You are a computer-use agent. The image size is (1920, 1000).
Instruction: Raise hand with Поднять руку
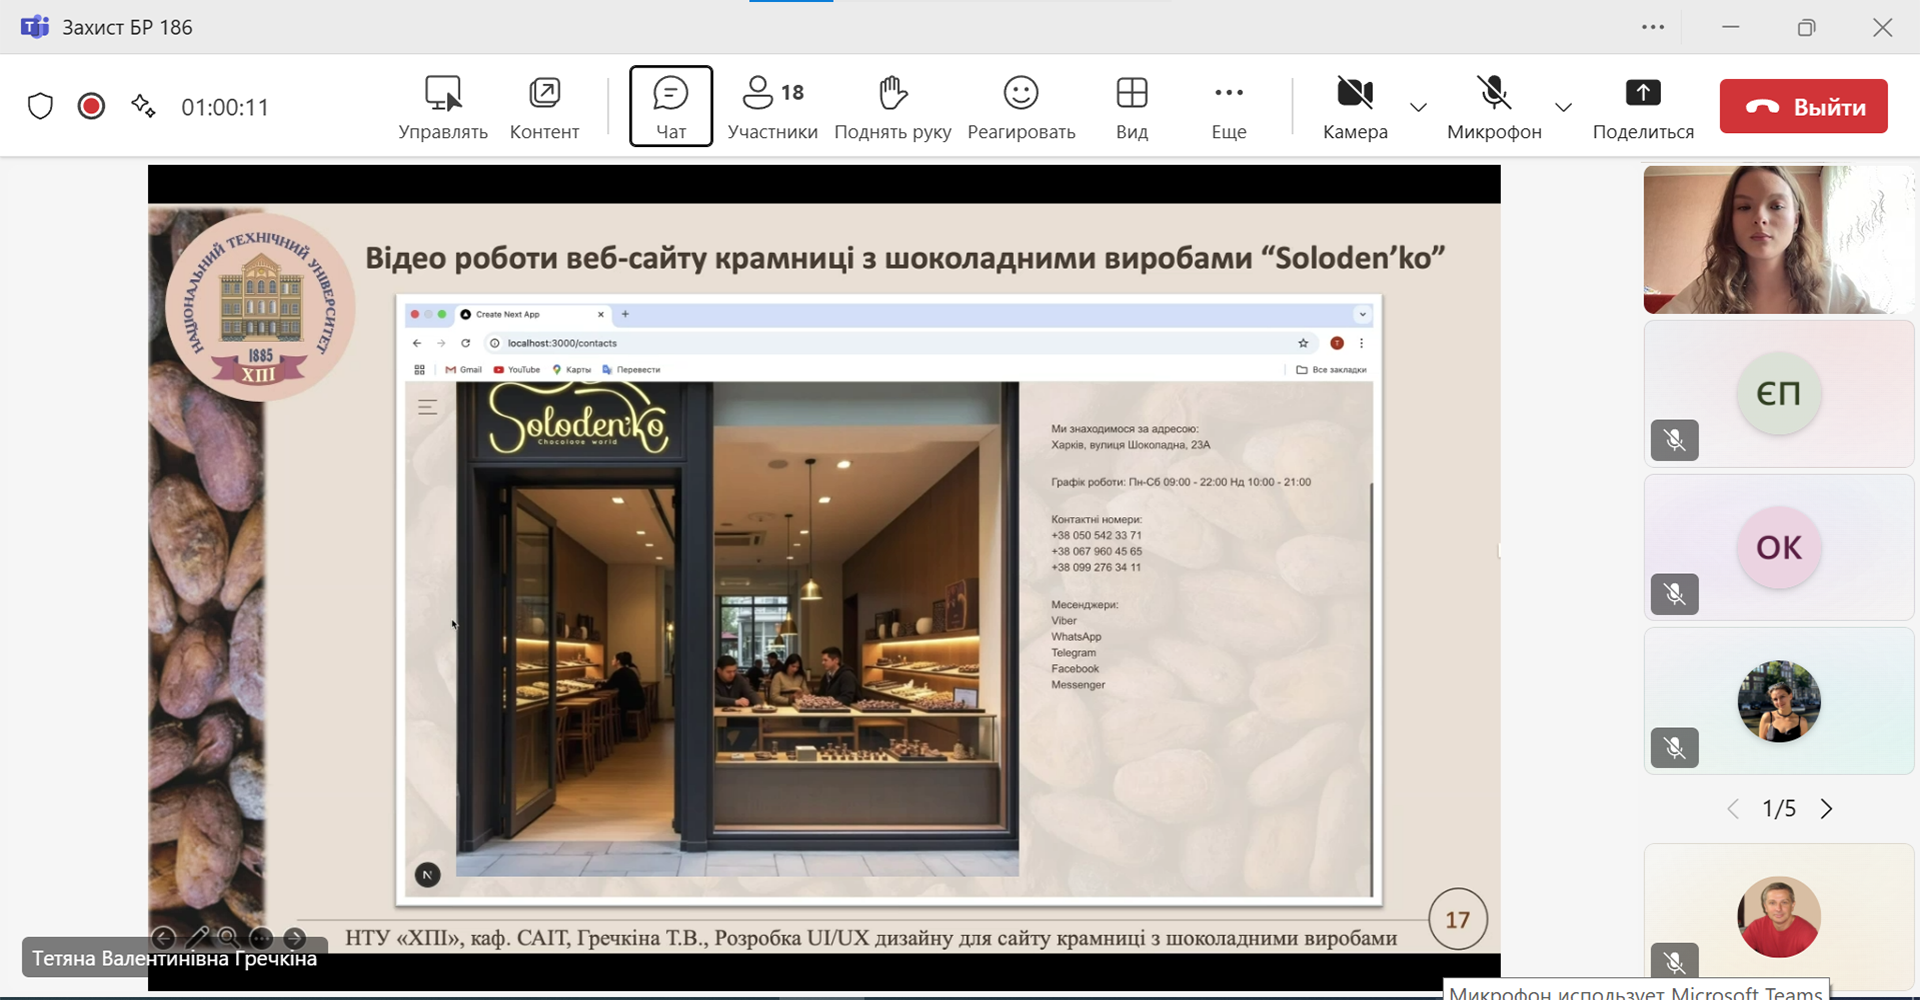892,106
